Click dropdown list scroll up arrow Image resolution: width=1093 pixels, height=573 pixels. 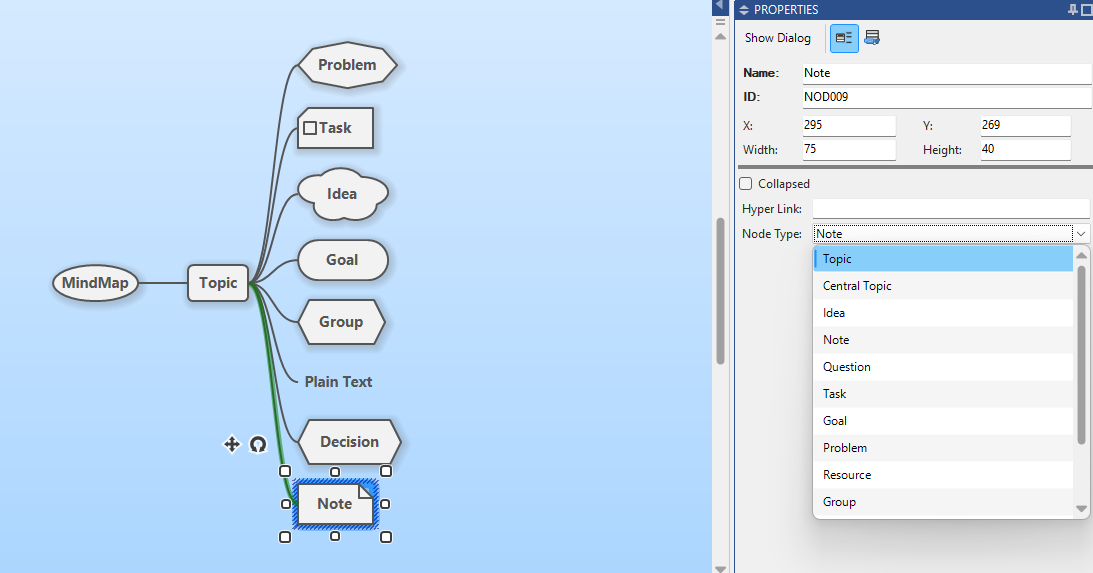1081,255
